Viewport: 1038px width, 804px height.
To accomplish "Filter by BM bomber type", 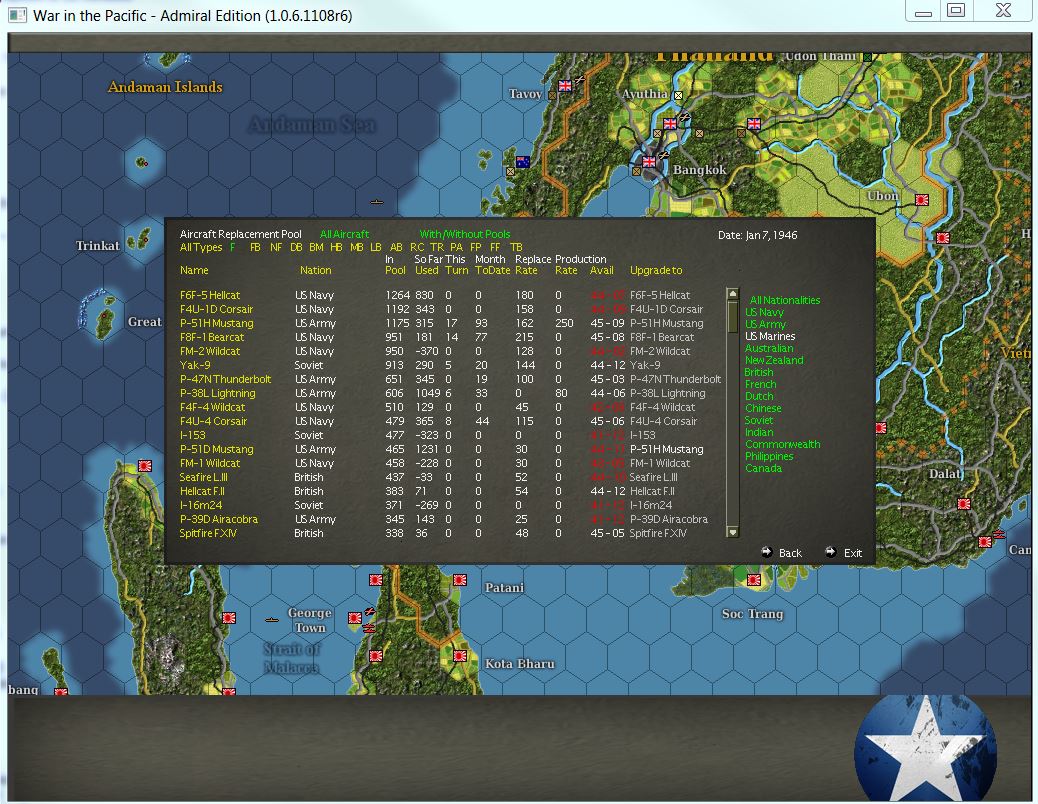I will (x=316, y=247).
